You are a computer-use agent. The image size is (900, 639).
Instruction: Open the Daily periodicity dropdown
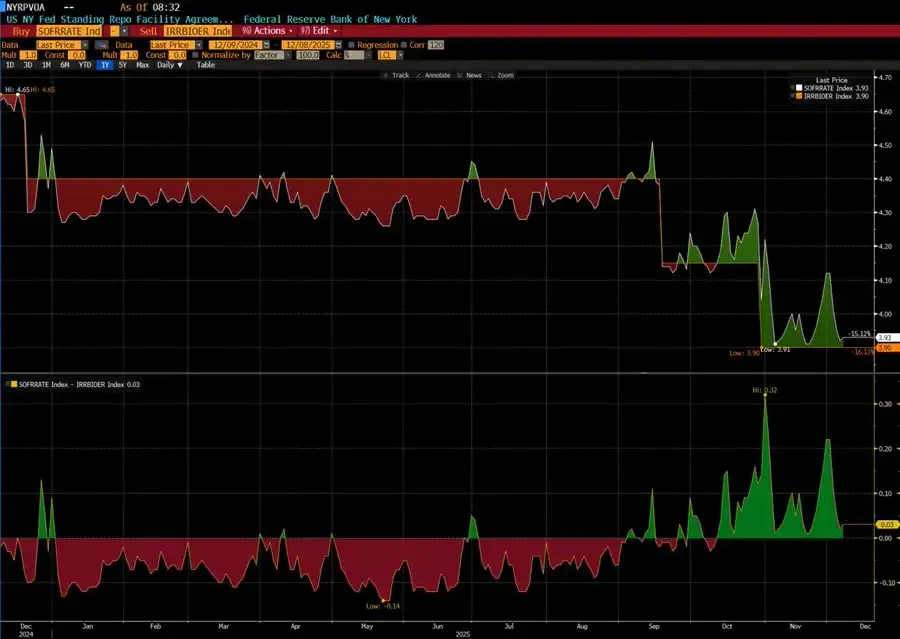click(x=170, y=64)
